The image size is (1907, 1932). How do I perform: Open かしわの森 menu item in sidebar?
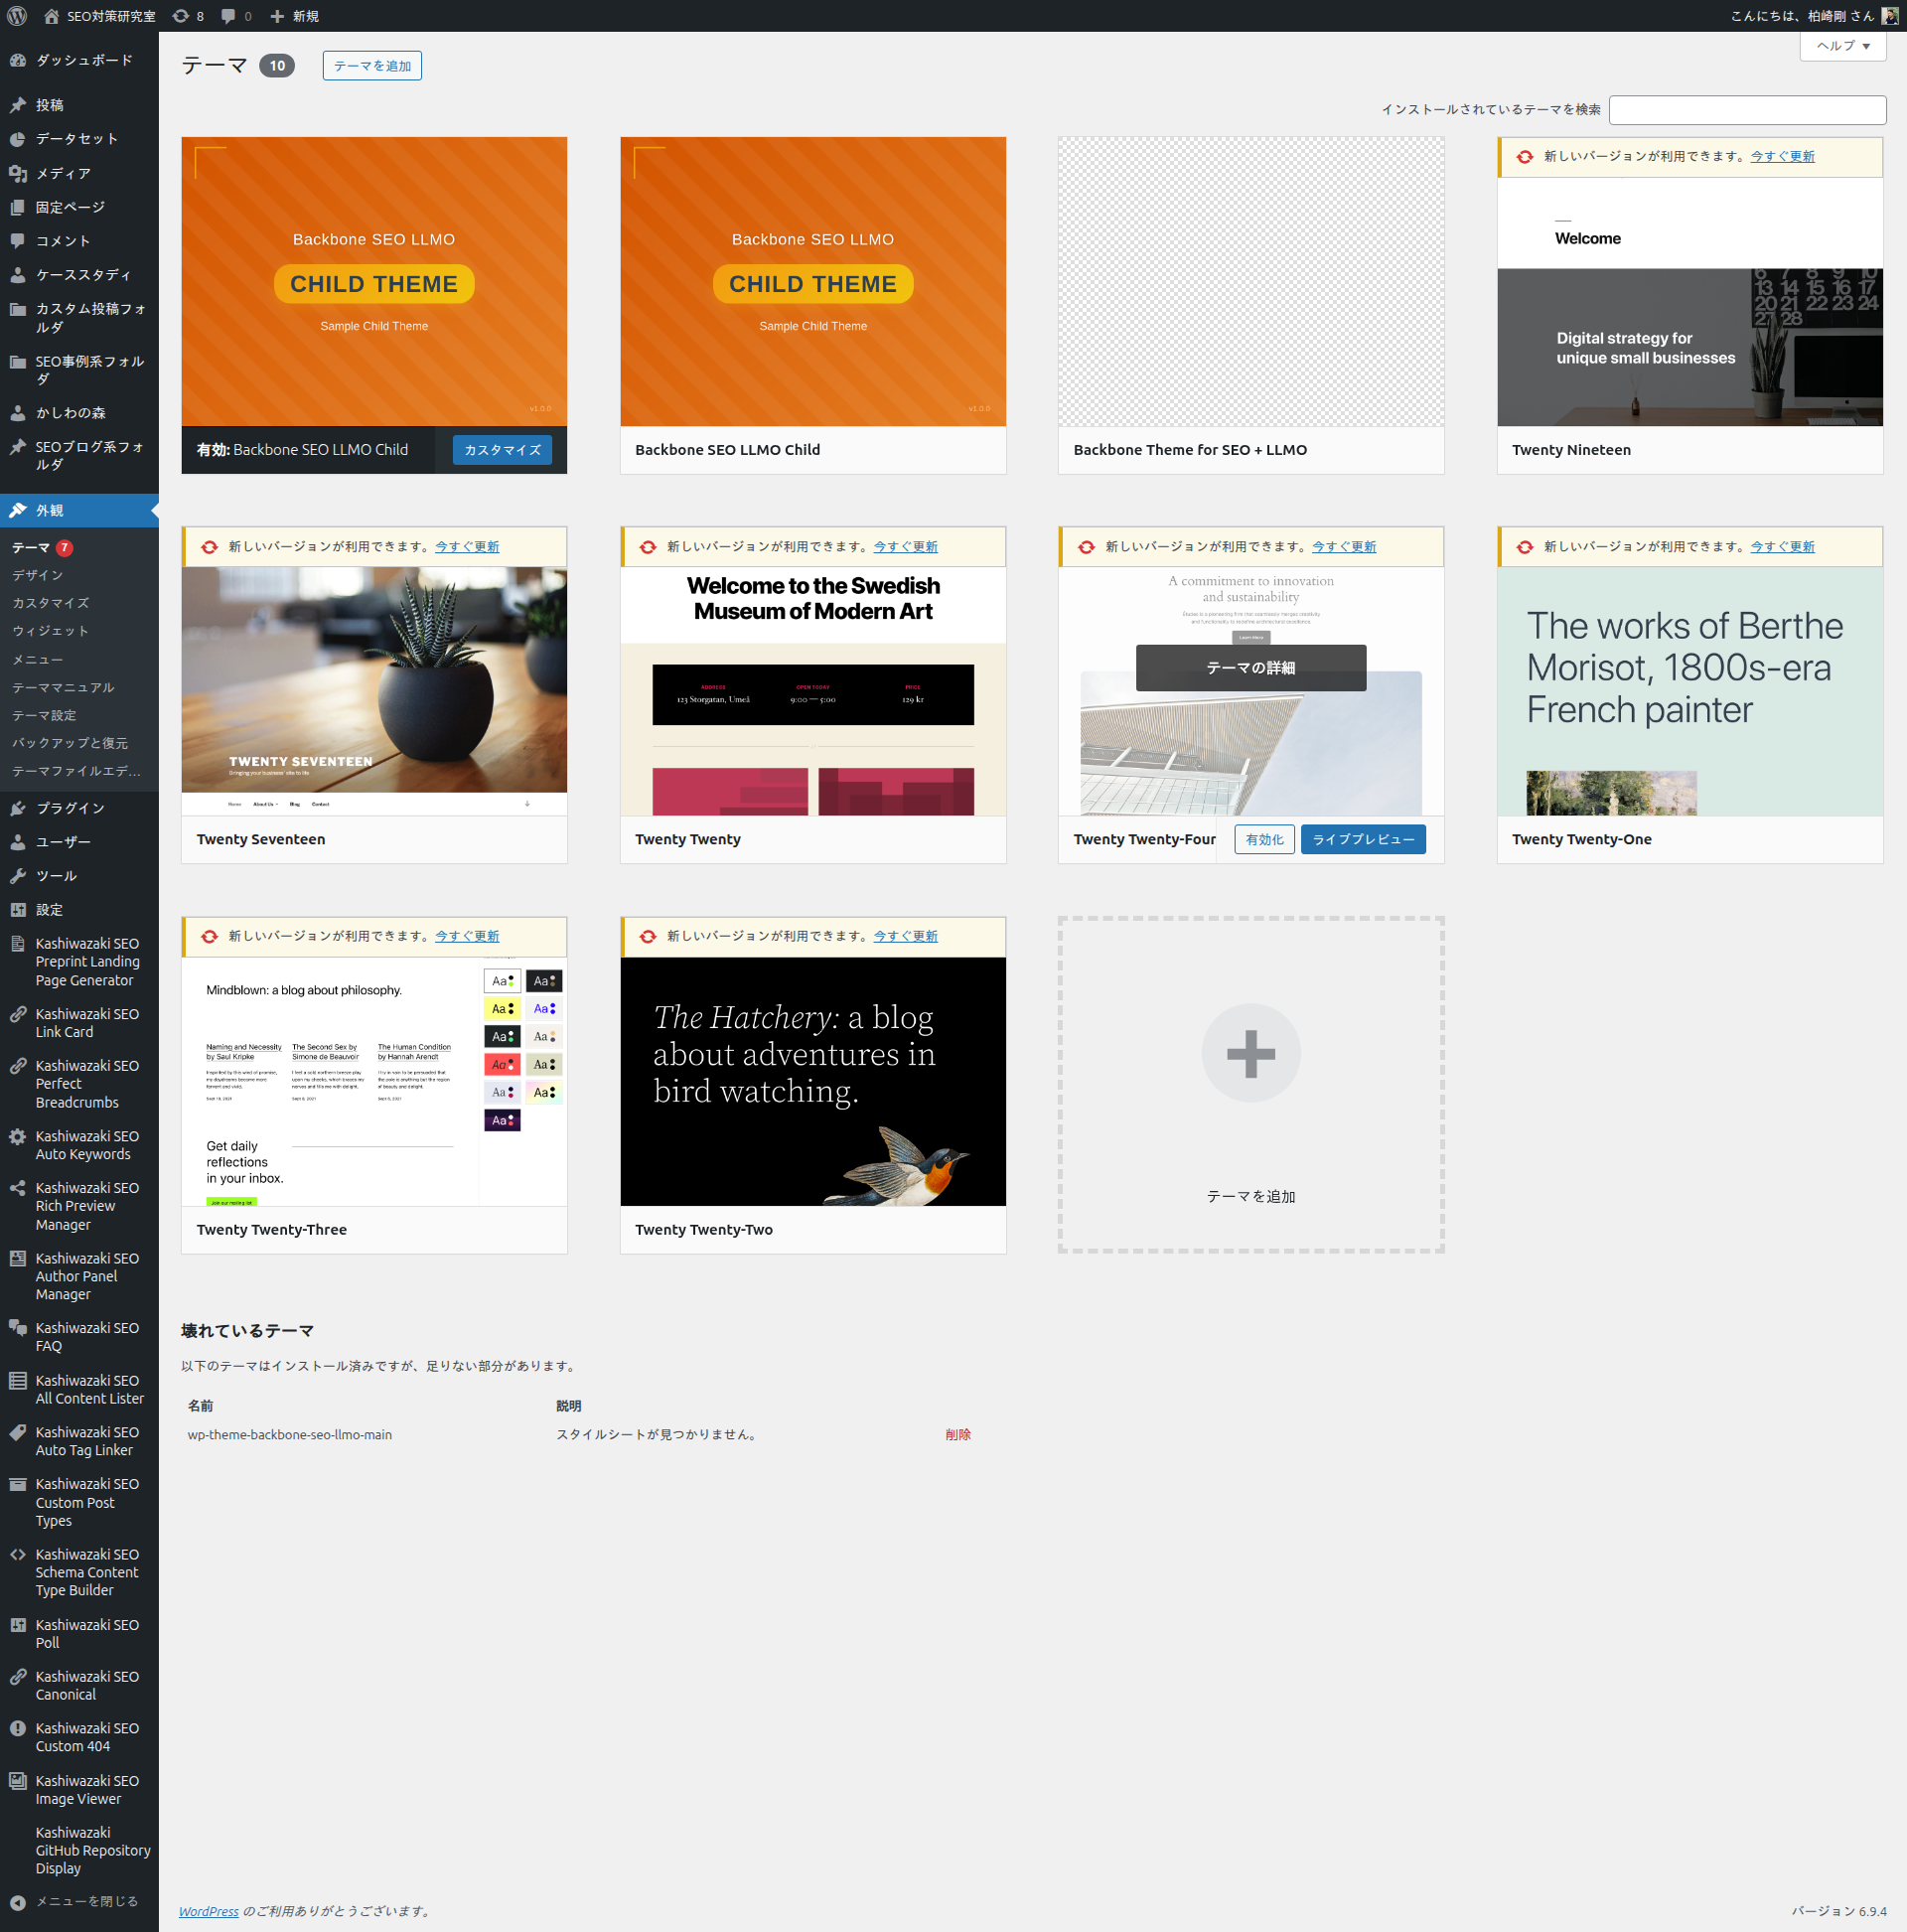tap(79, 413)
